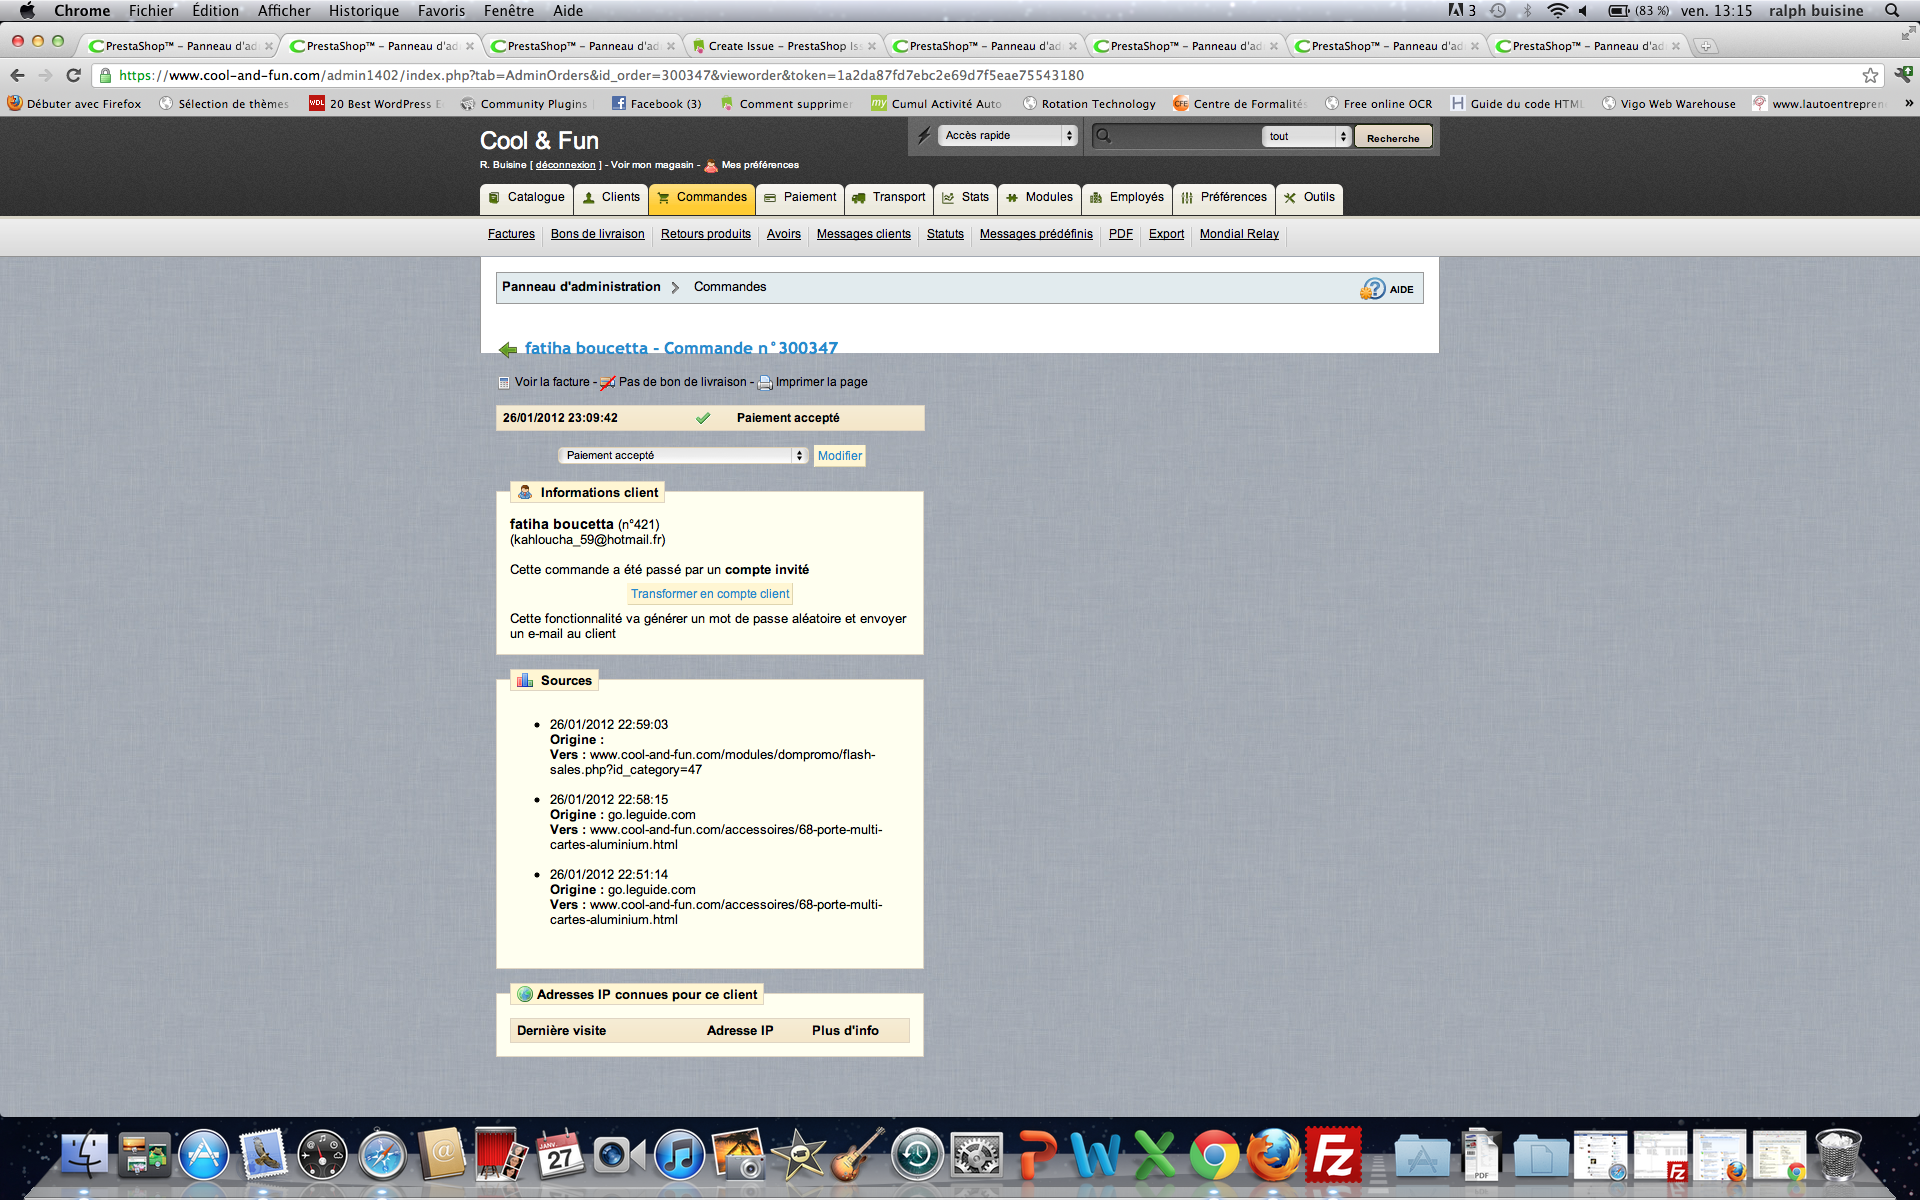Open the Outils tab
This screenshot has height=1200, width=1920.
point(1309,198)
